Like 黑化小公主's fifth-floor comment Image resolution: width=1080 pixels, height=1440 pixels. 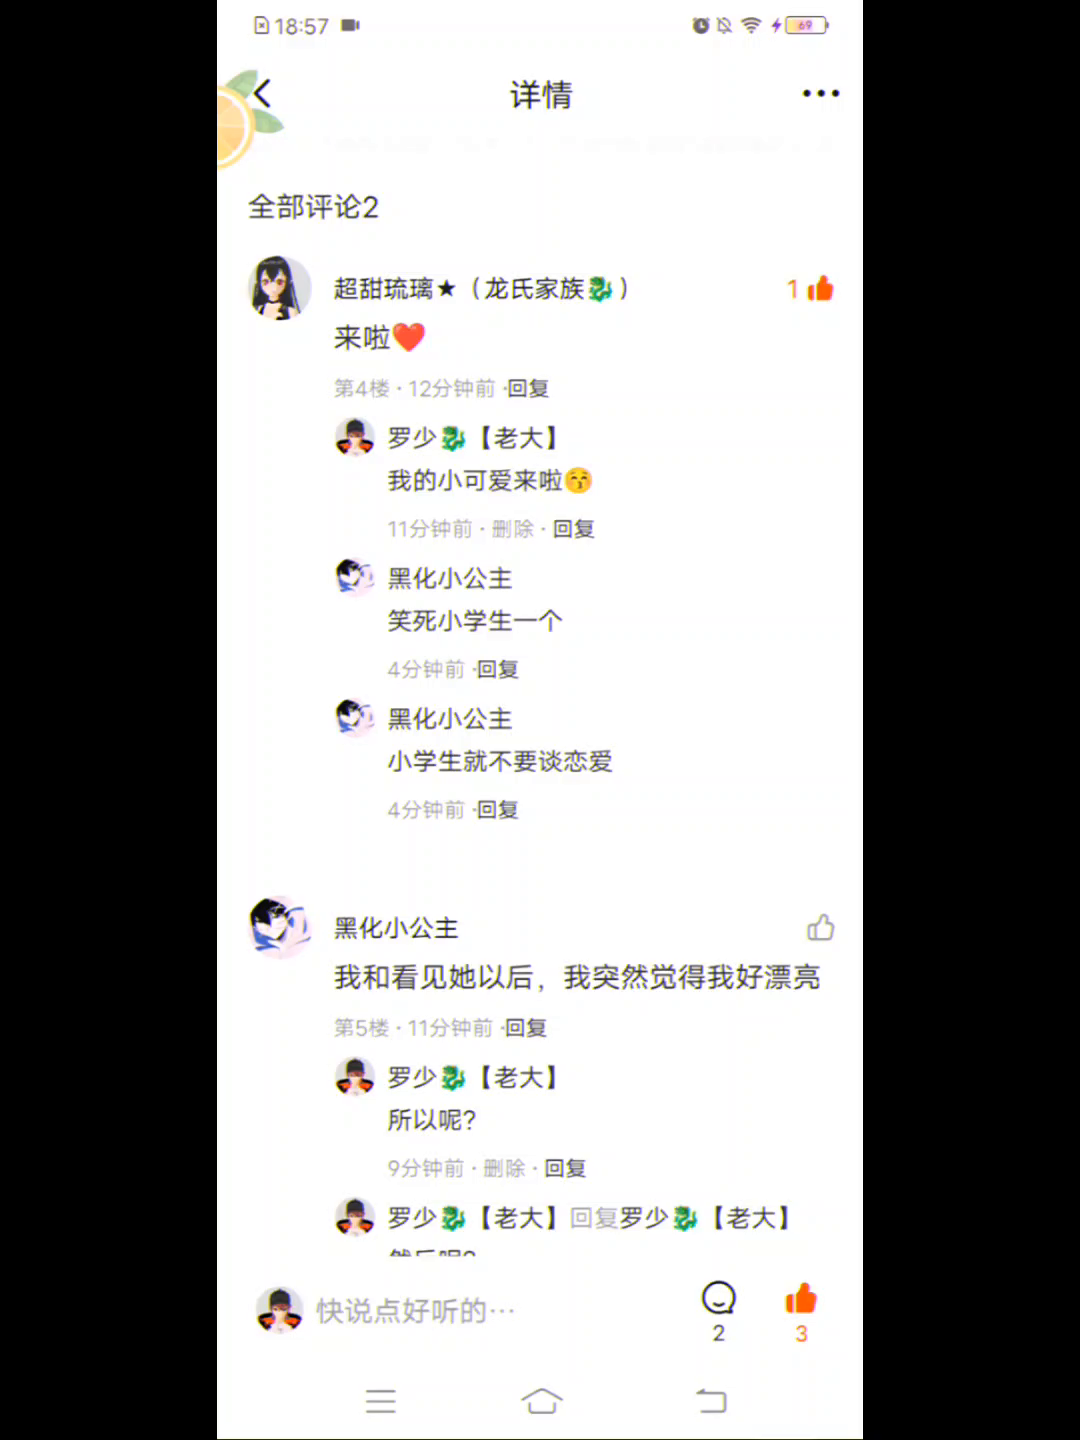821,928
